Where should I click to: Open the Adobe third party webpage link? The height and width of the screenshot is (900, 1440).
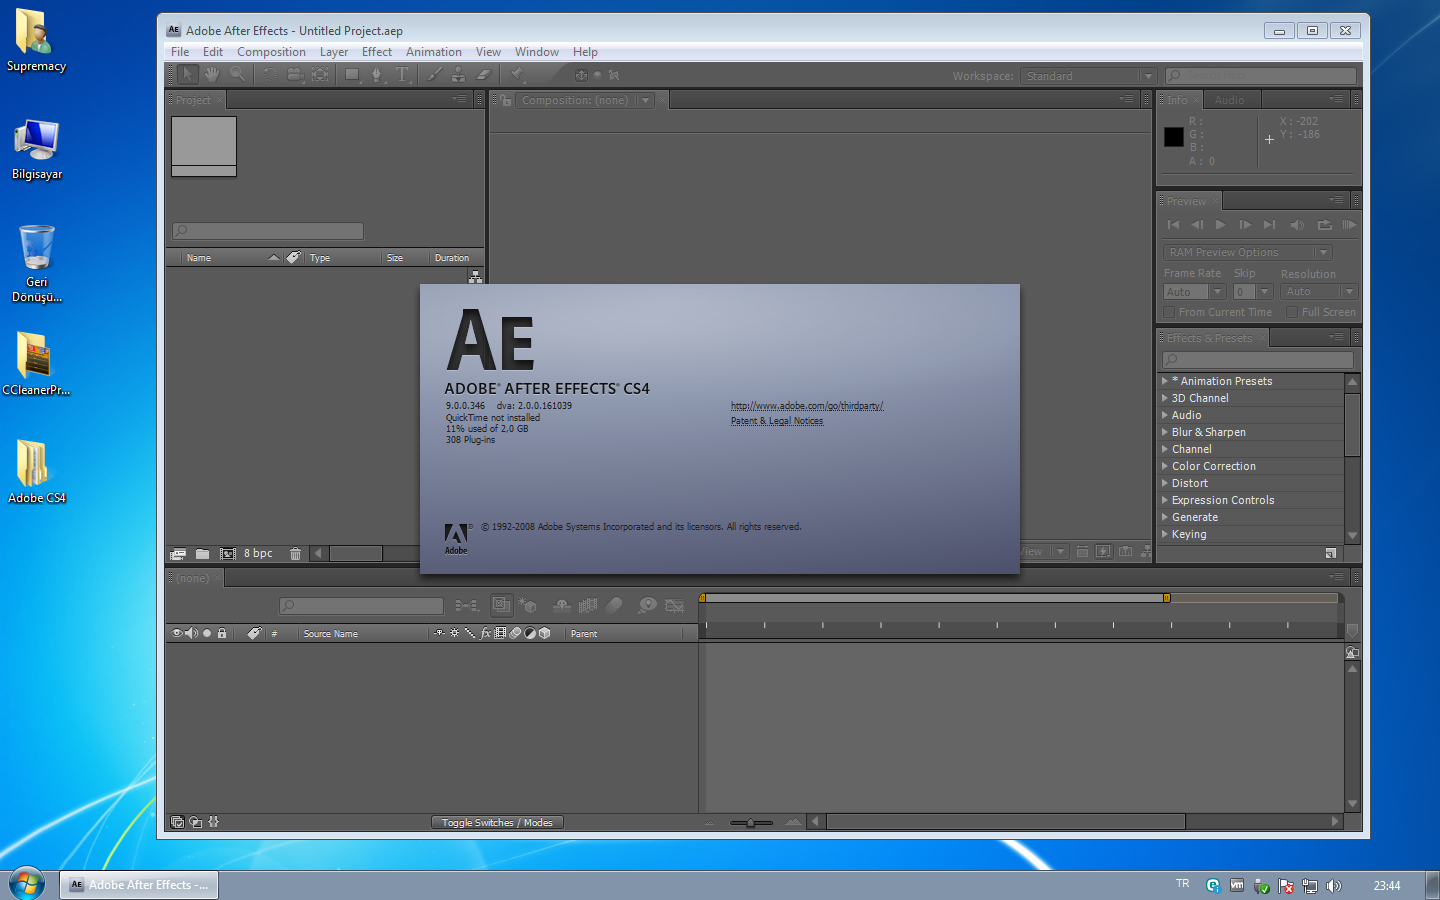[807, 406]
